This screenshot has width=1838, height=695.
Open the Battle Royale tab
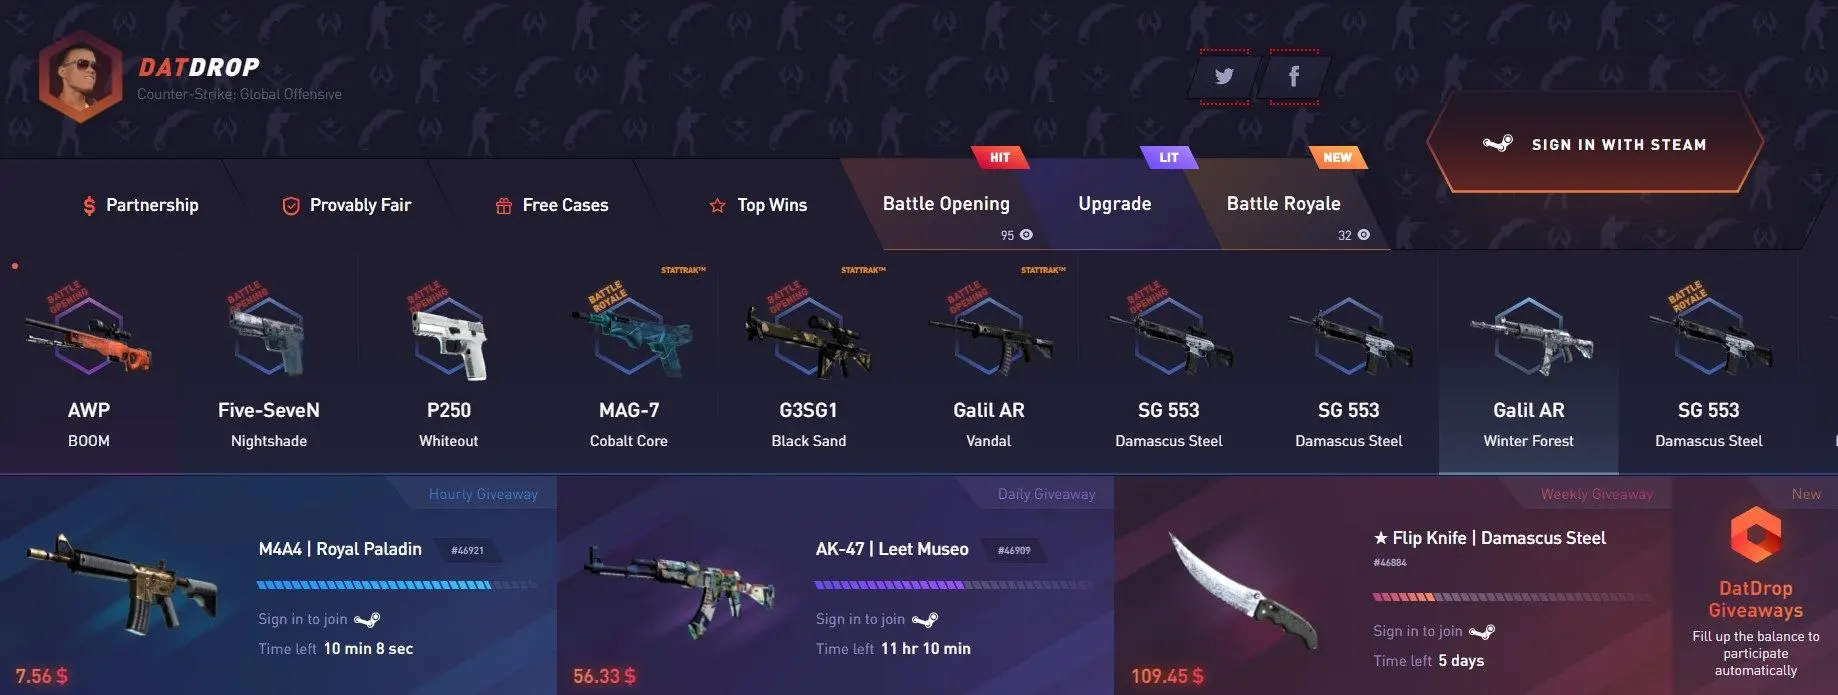tap(1283, 204)
